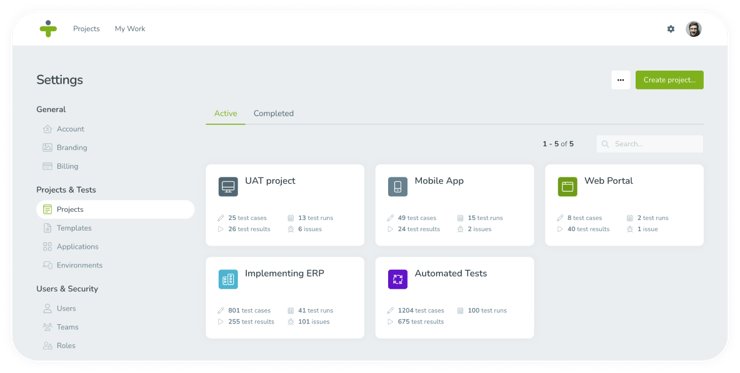Click '8 test cases' in Web Portal
The image size is (740, 373).
585,218
